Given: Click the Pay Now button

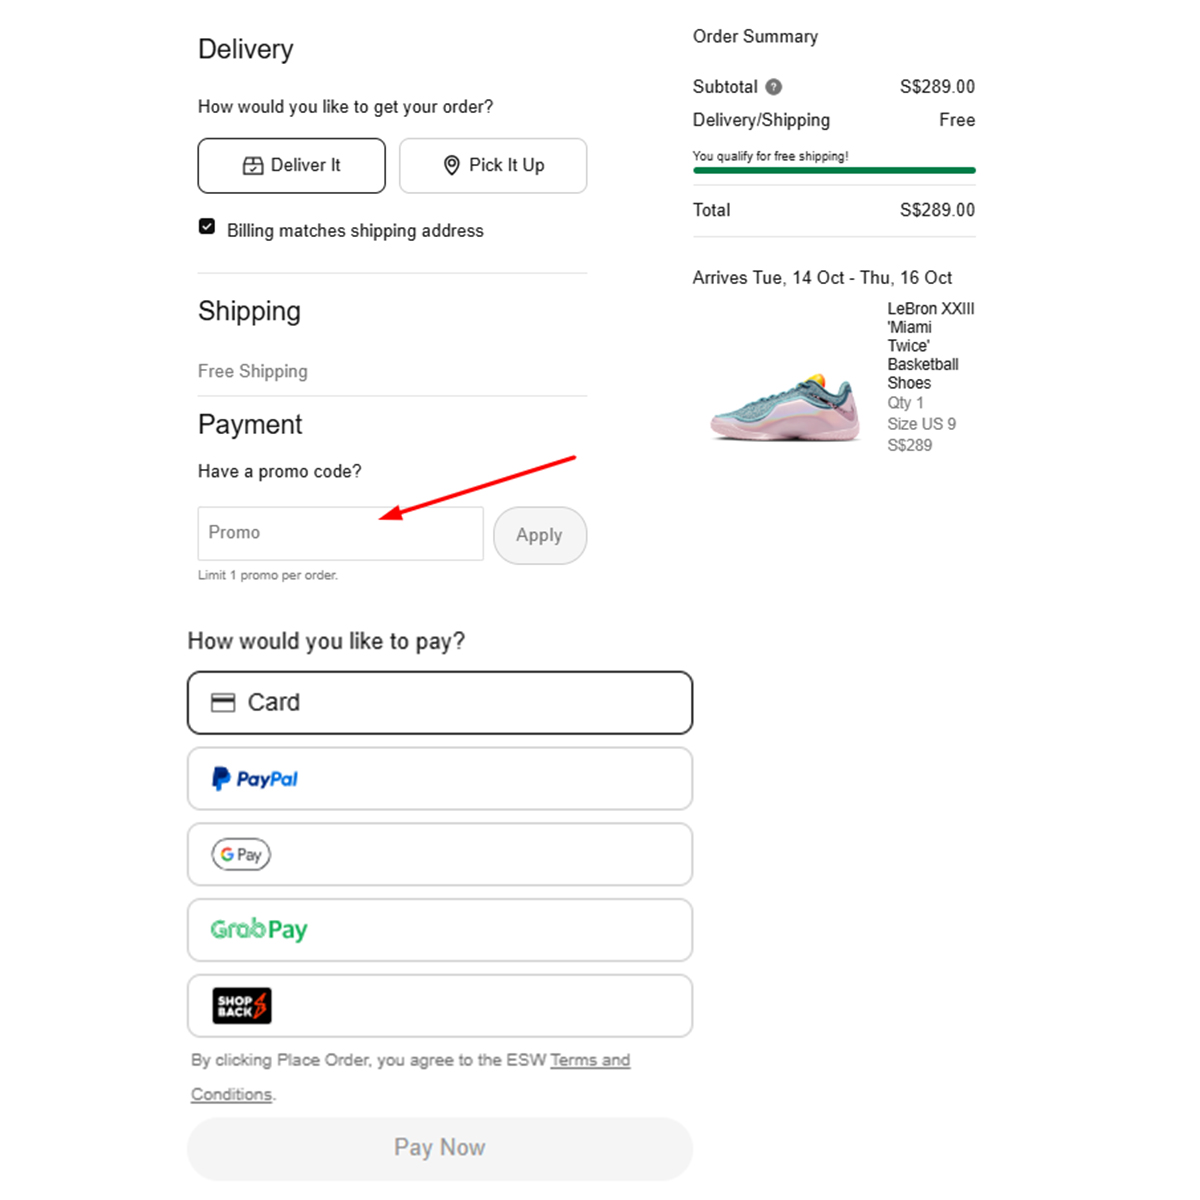Looking at the screenshot, I should pos(440,1148).
